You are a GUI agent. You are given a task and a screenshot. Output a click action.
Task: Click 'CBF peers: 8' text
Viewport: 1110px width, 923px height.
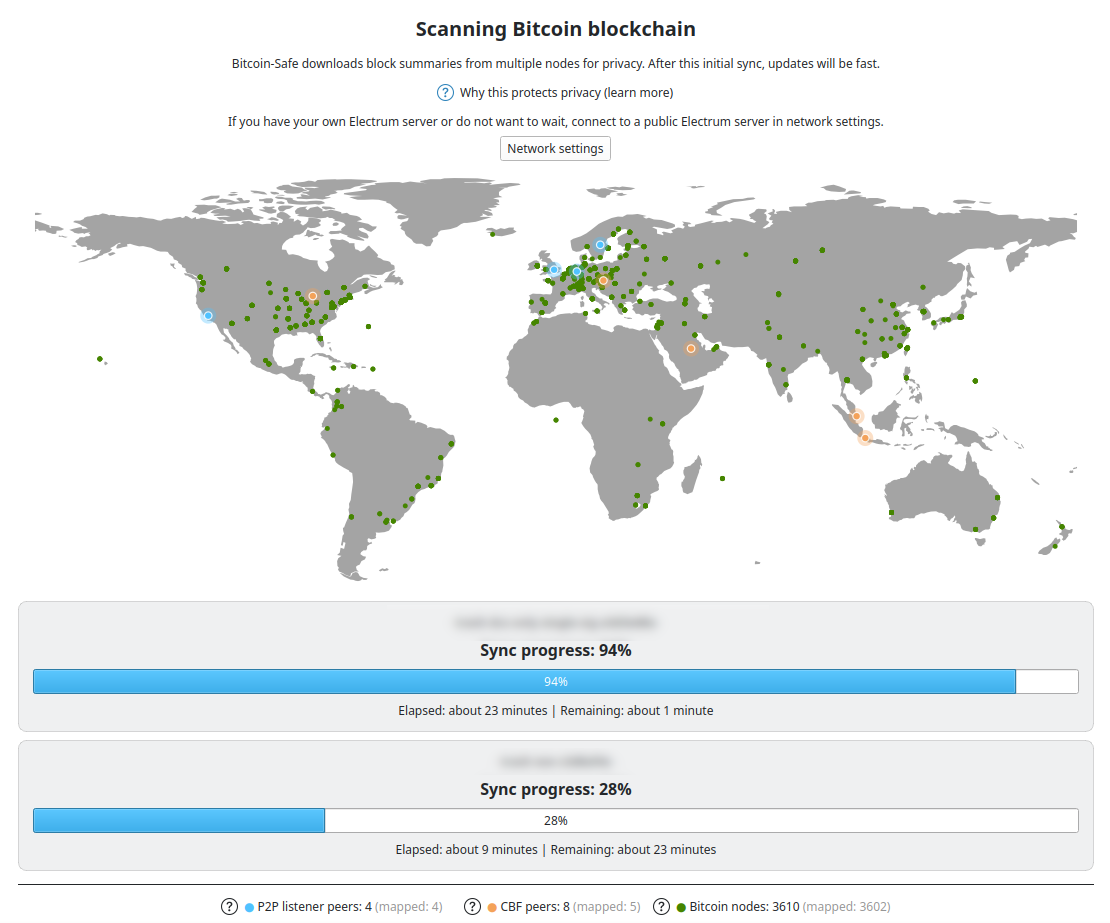click(x=535, y=907)
